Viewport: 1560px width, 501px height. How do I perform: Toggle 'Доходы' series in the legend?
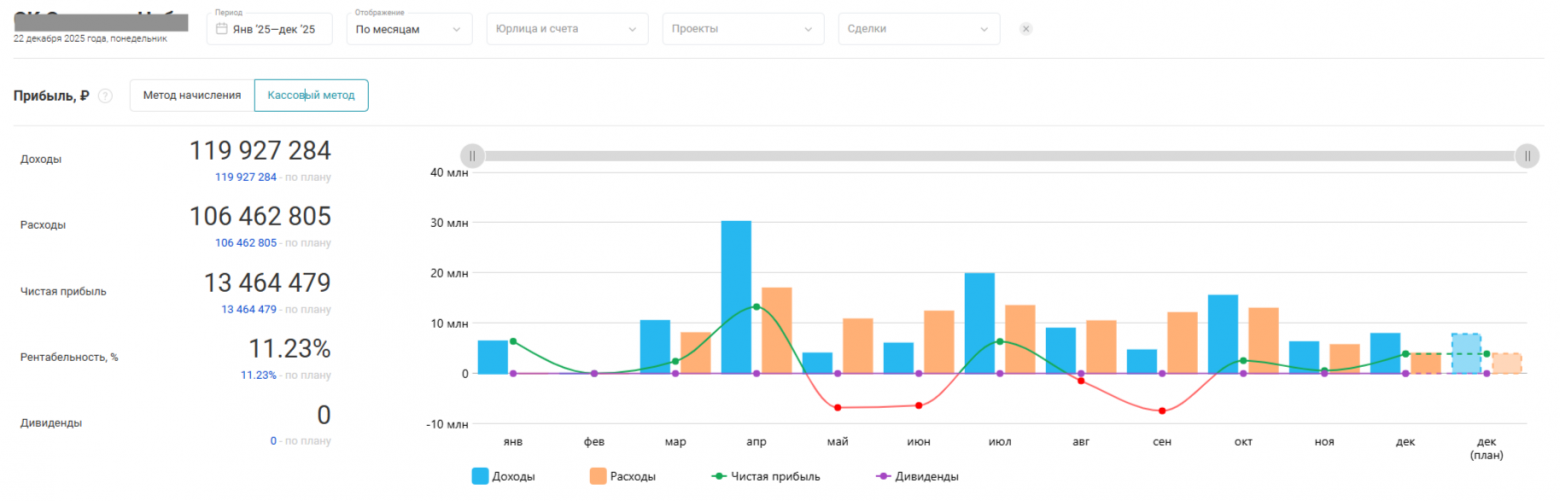[504, 477]
